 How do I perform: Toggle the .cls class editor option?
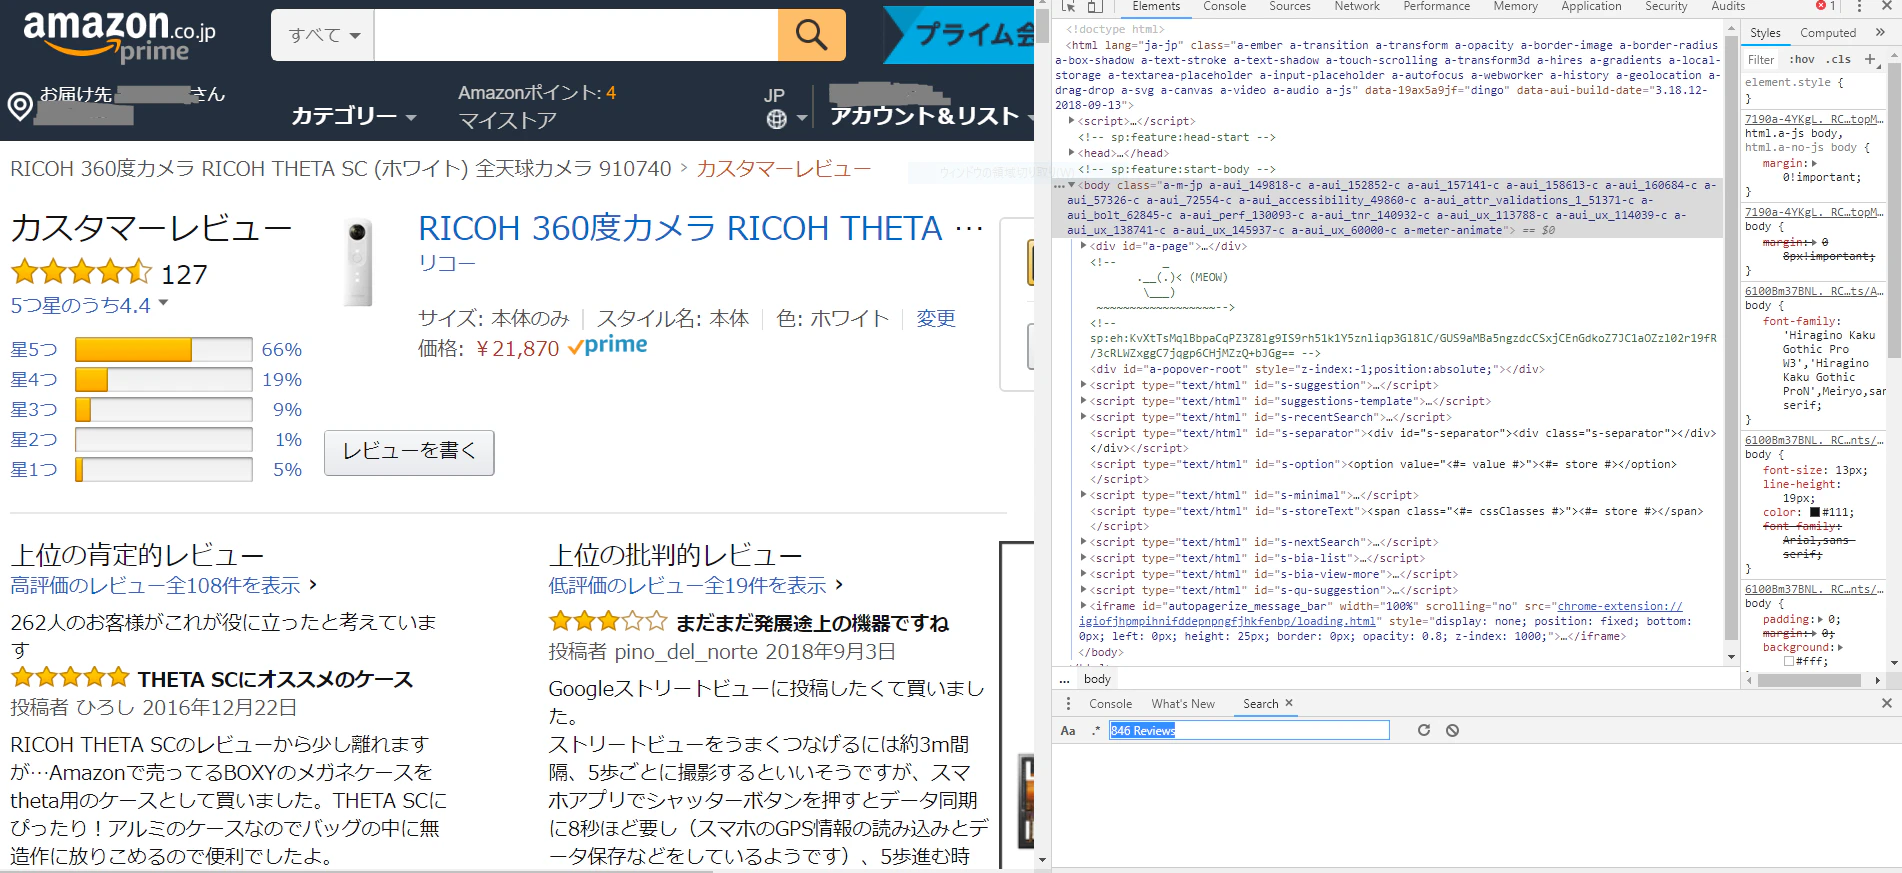click(1840, 59)
